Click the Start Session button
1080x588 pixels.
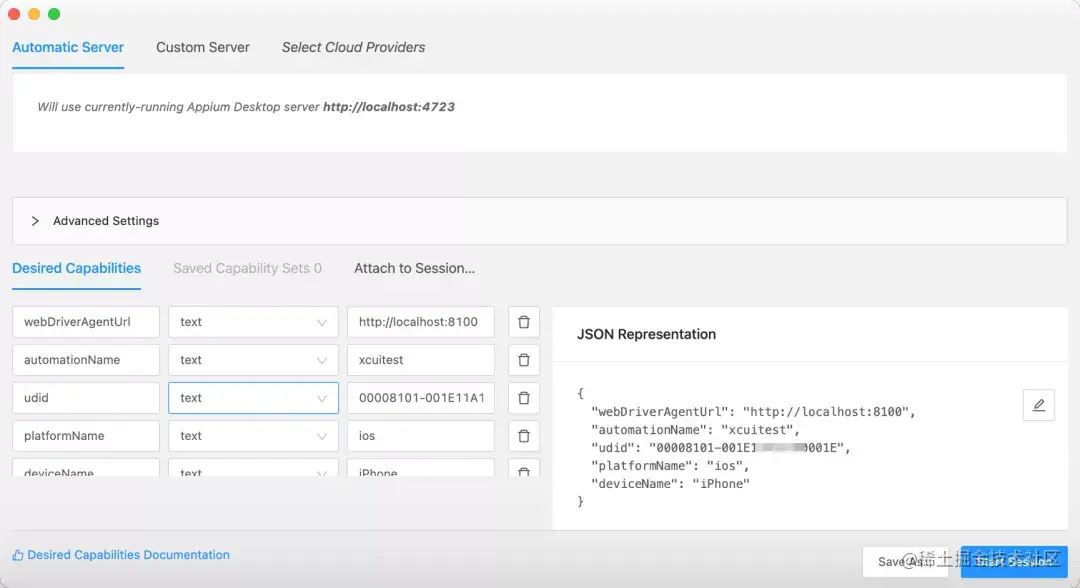tap(1014, 561)
